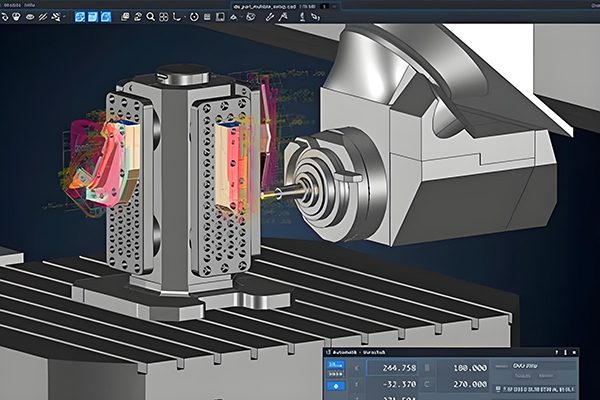This screenshot has height=400, width=600.
Task: Toggle the third blue highlighted view button
Action: pyautogui.click(x=106, y=17)
